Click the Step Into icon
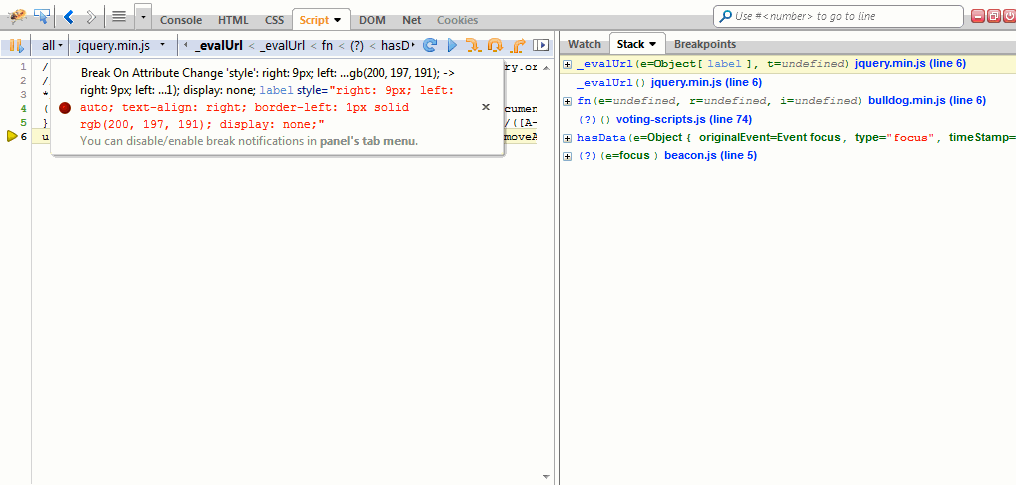Image resolution: width=1016 pixels, height=485 pixels. [x=473, y=45]
